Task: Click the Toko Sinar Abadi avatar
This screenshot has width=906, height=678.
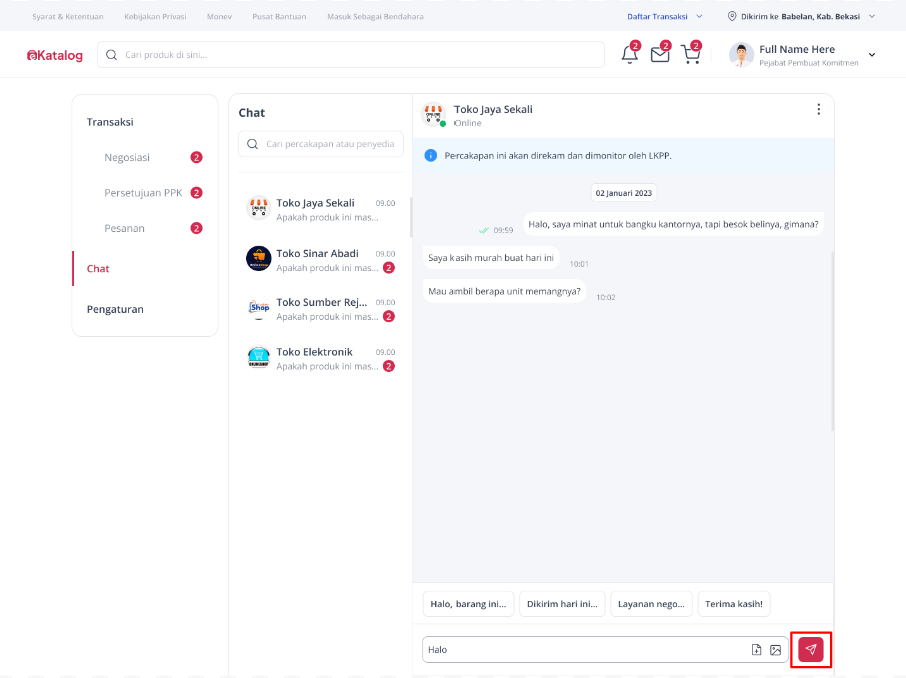Action: point(258,258)
